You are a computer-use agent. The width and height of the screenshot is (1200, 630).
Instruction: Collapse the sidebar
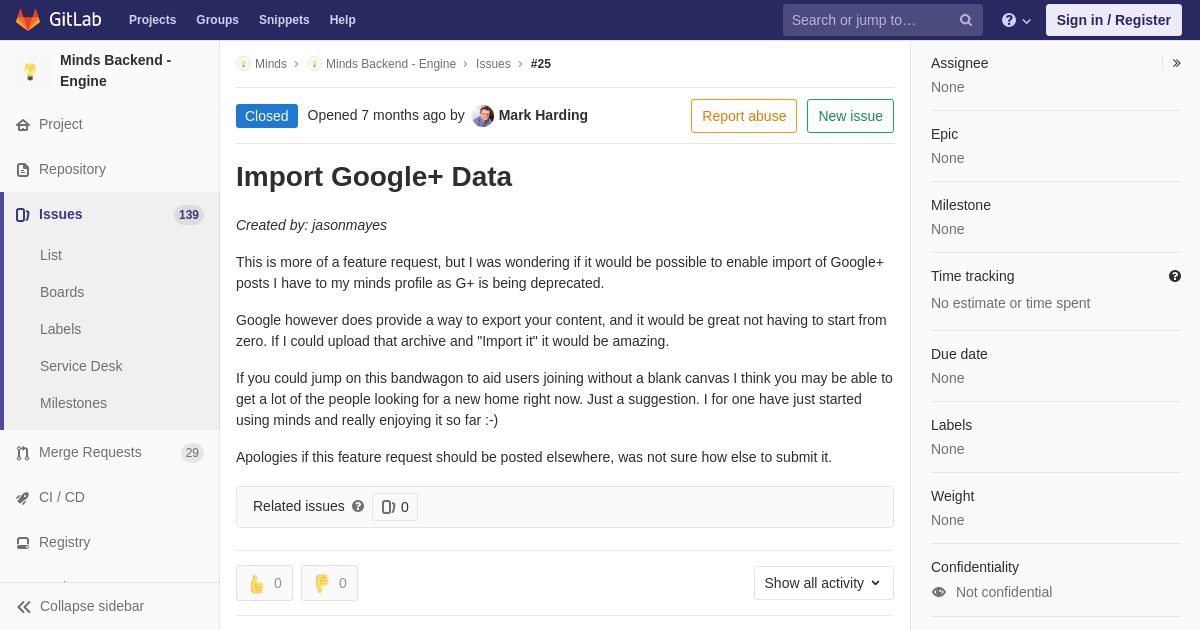[x=110, y=606]
